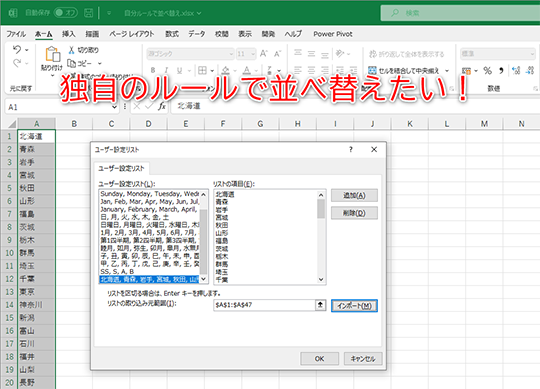Select the SS, S, A, B custom list
The height and width of the screenshot is (389, 540).
(149, 272)
